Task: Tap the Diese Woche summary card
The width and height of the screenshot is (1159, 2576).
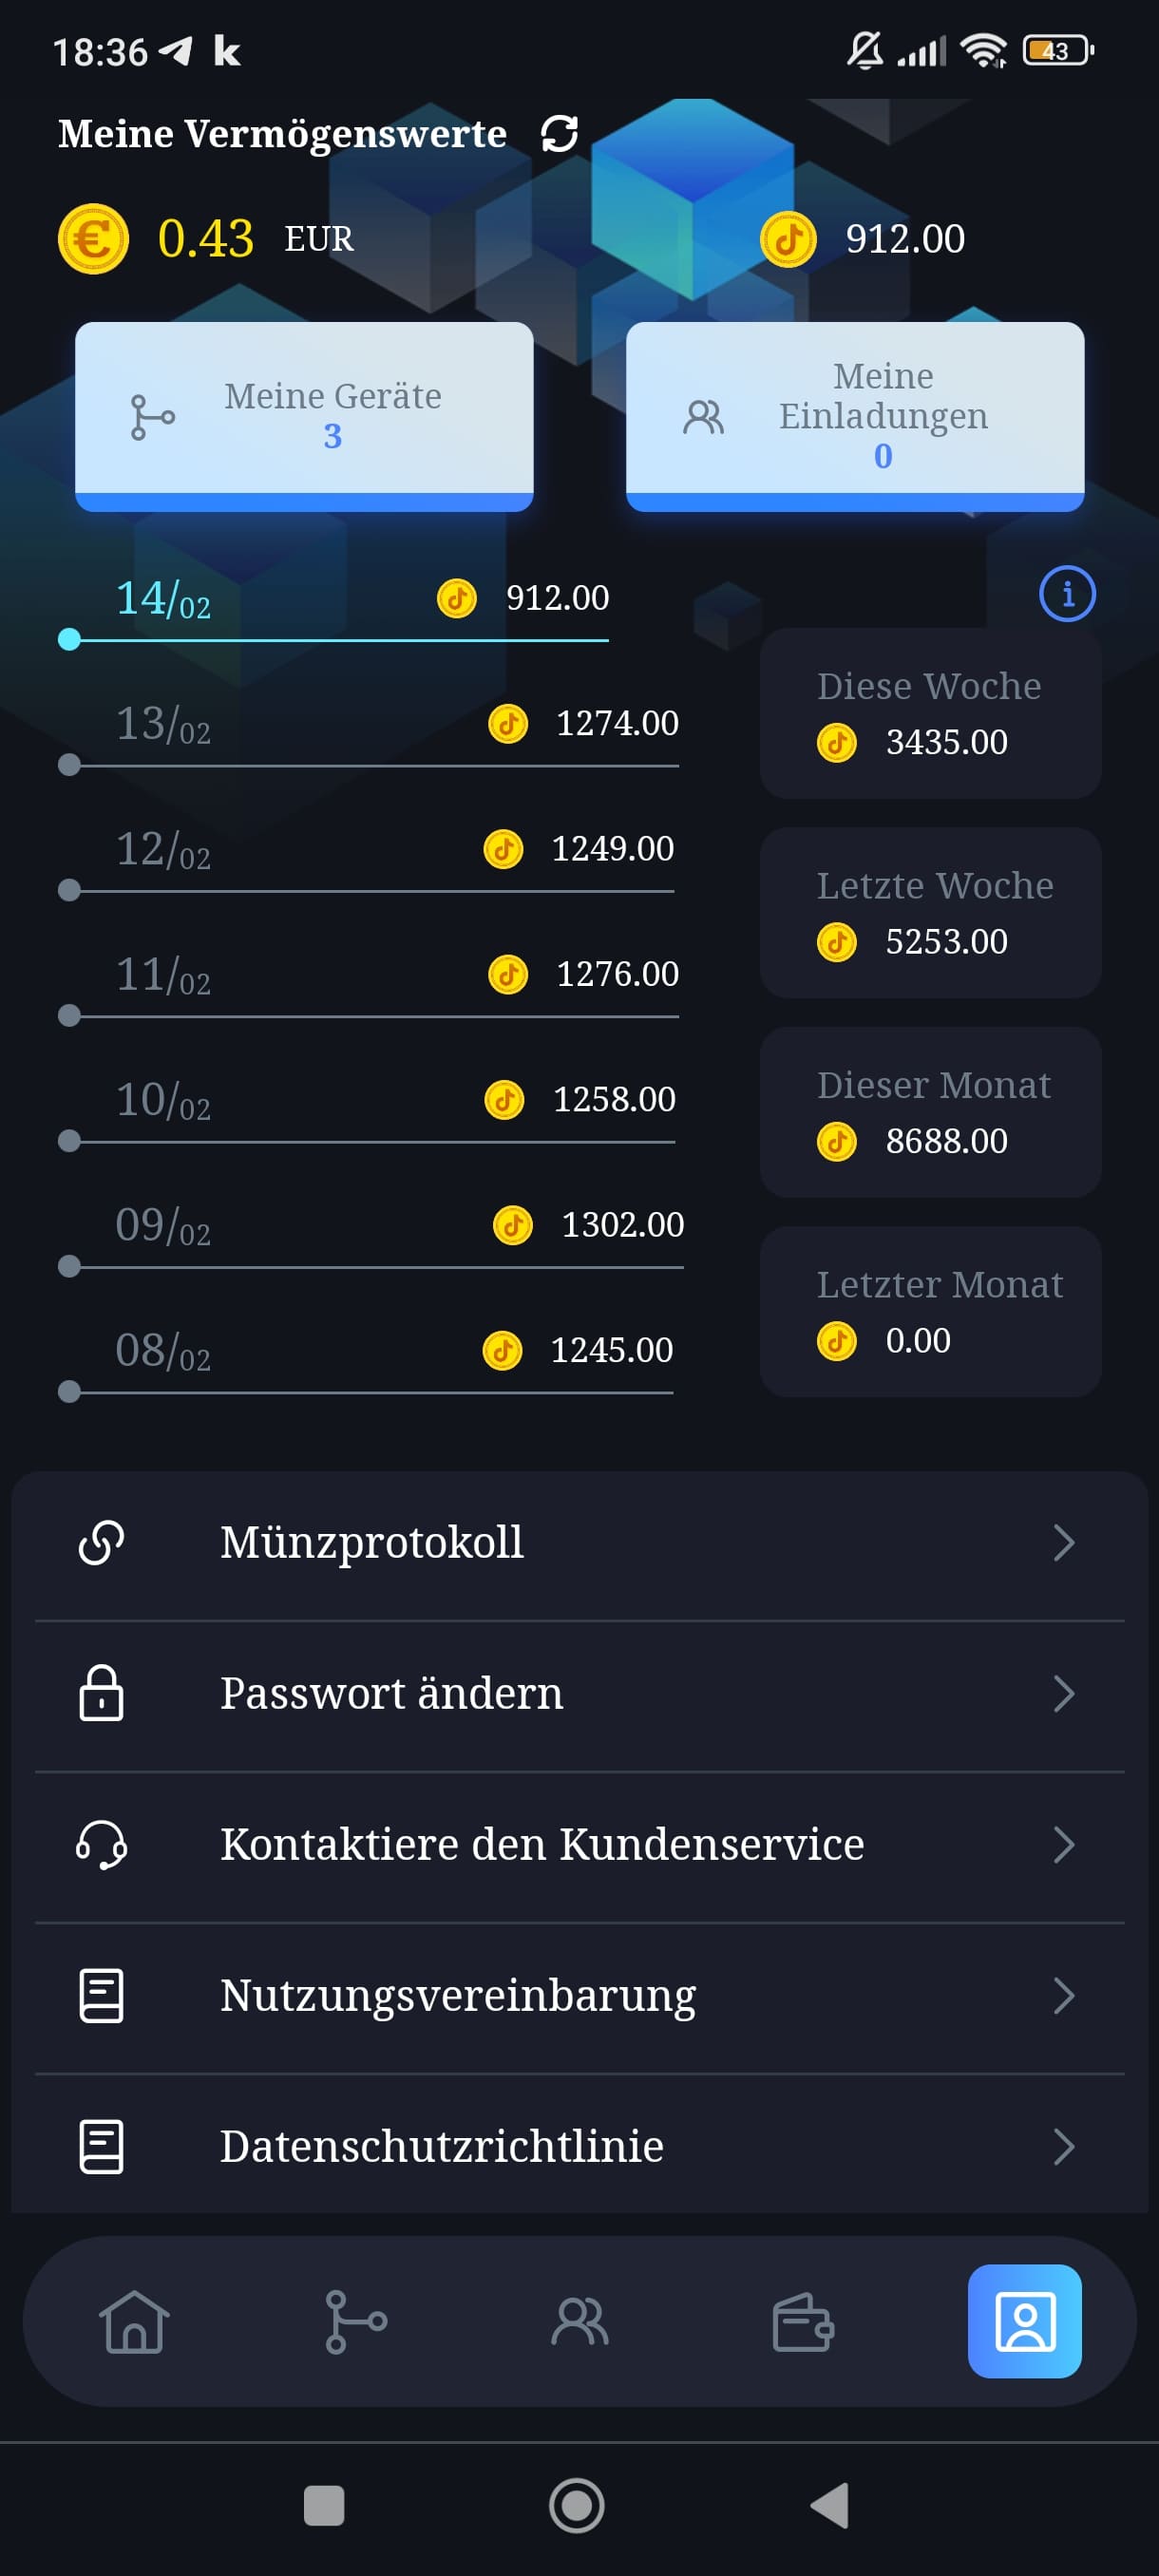Action: (x=930, y=714)
